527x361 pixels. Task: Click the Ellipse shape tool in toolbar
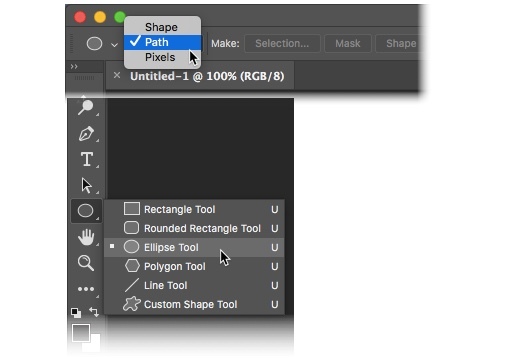click(85, 211)
